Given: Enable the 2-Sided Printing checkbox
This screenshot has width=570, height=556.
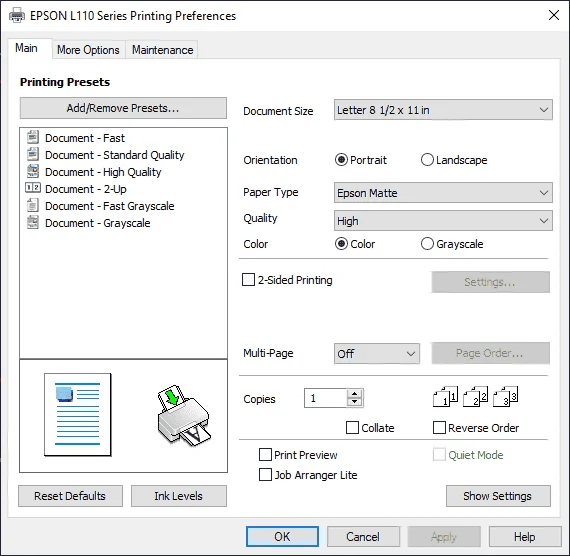Looking at the screenshot, I should coord(248,280).
